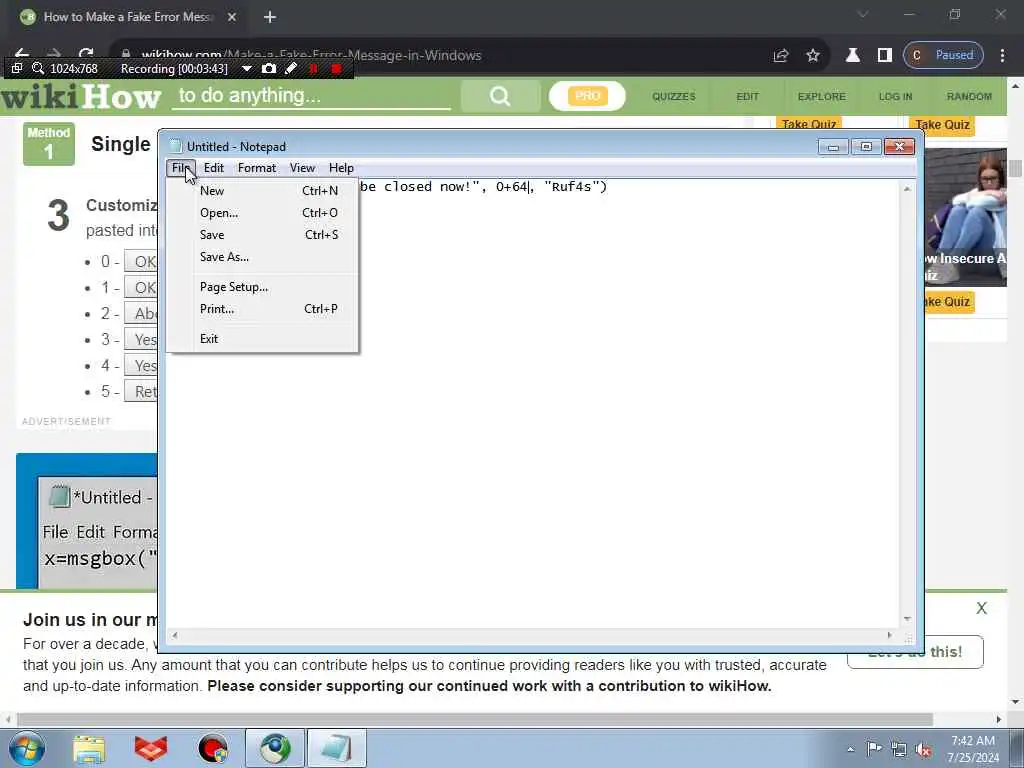Open the Chrome Labs flask icon
This screenshot has height=768, width=1024.
[852, 56]
